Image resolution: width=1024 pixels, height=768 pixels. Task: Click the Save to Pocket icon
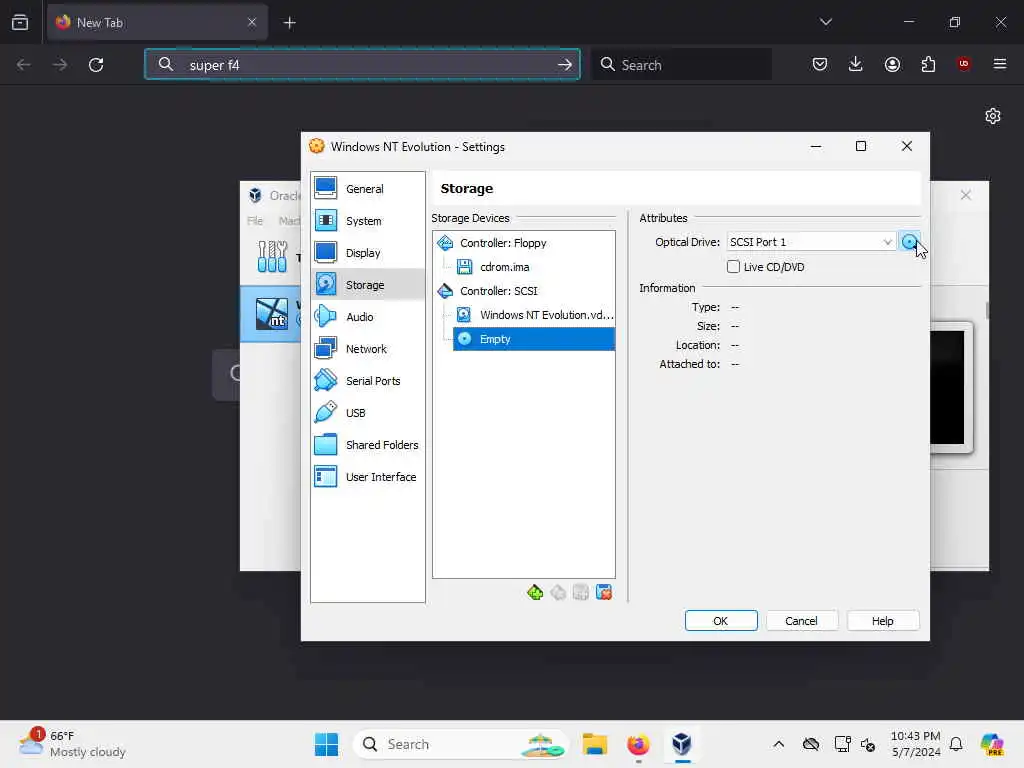click(x=820, y=64)
